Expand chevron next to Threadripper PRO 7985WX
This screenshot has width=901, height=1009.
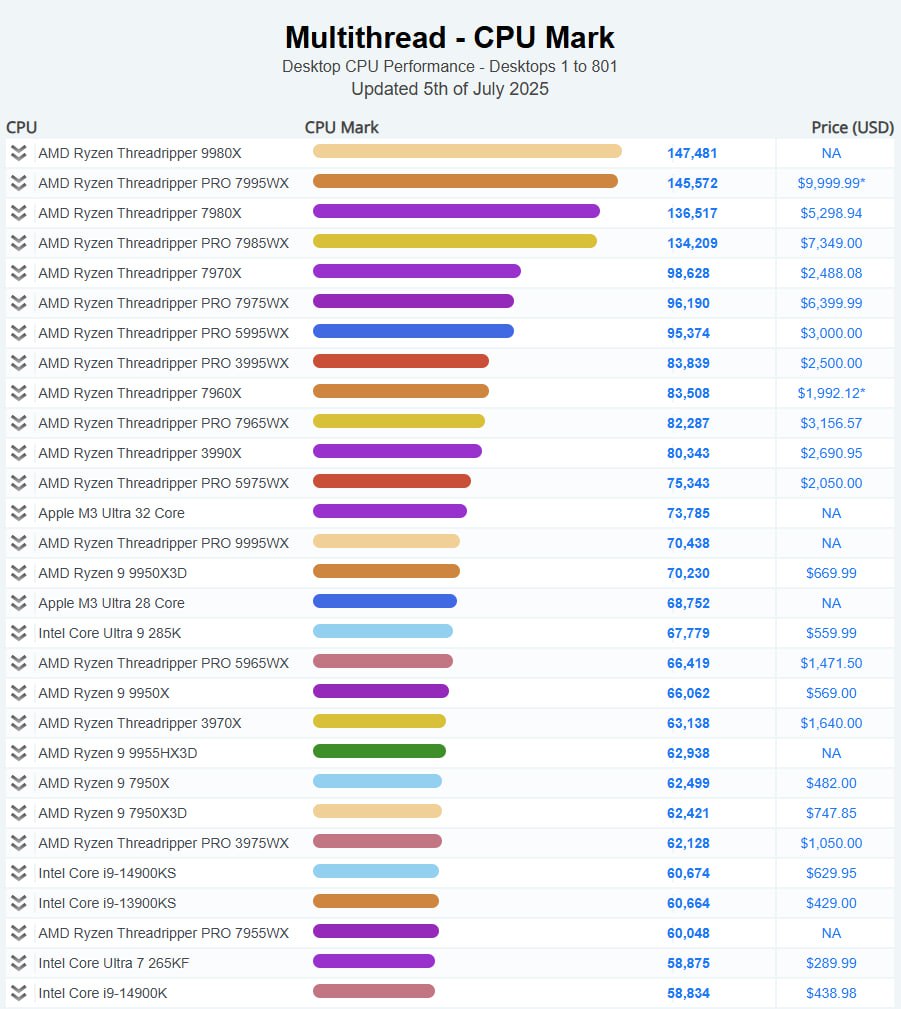(19, 243)
